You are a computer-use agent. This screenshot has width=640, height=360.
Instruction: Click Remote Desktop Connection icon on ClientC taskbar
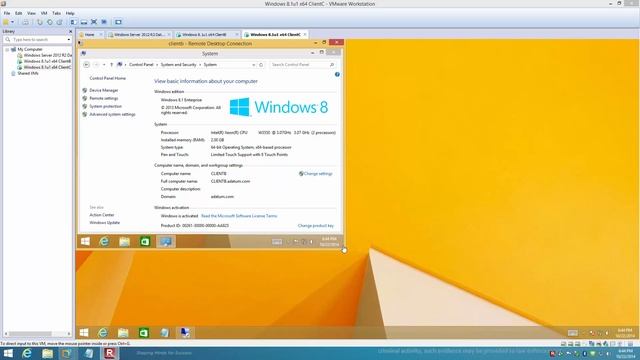coord(185,333)
